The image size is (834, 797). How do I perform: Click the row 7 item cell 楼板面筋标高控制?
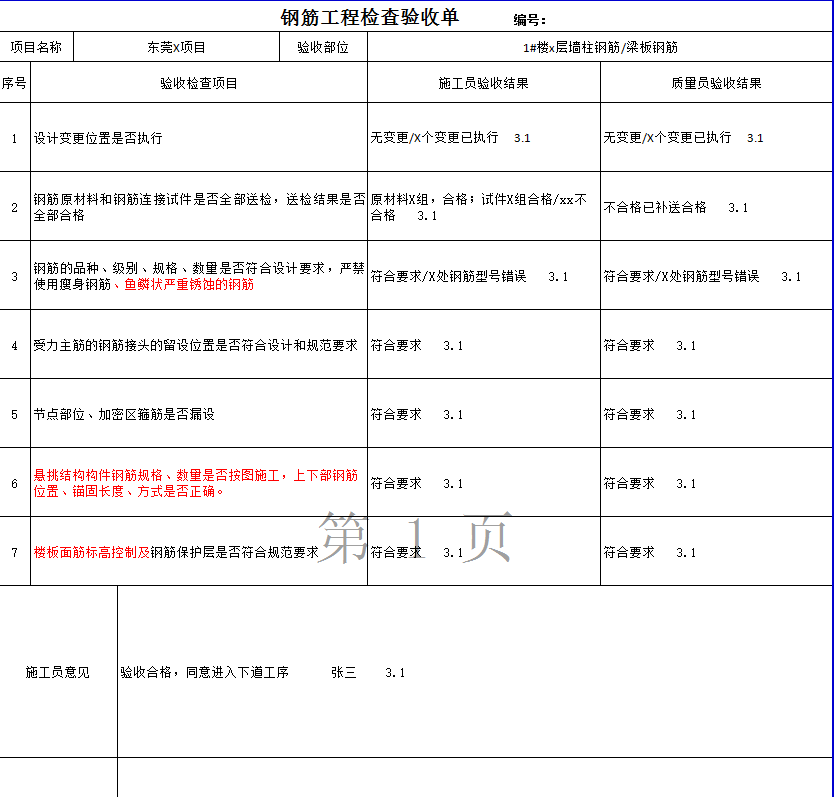(199, 552)
